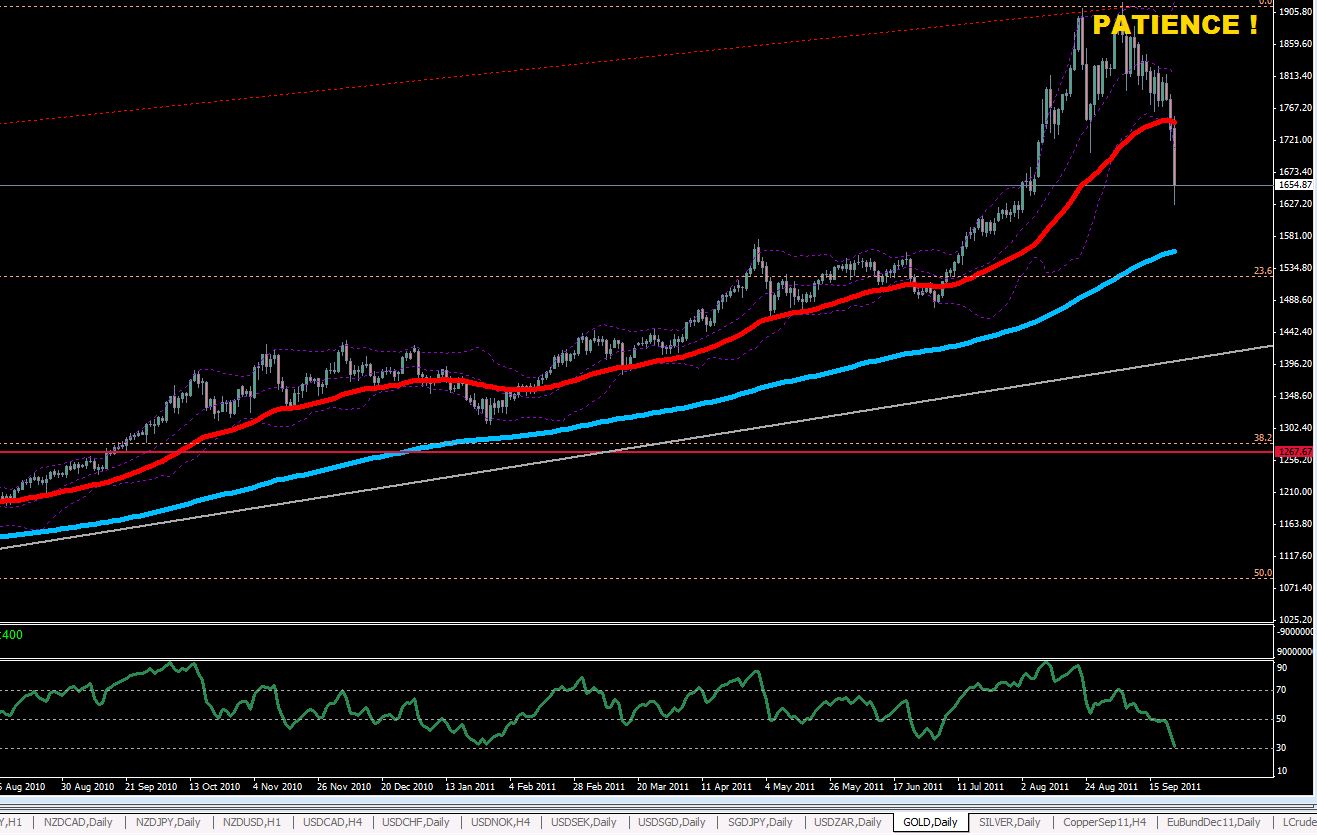The height and width of the screenshot is (835, 1317).
Task: Open the CopperSep11,H4 chart tab
Action: click(1104, 822)
